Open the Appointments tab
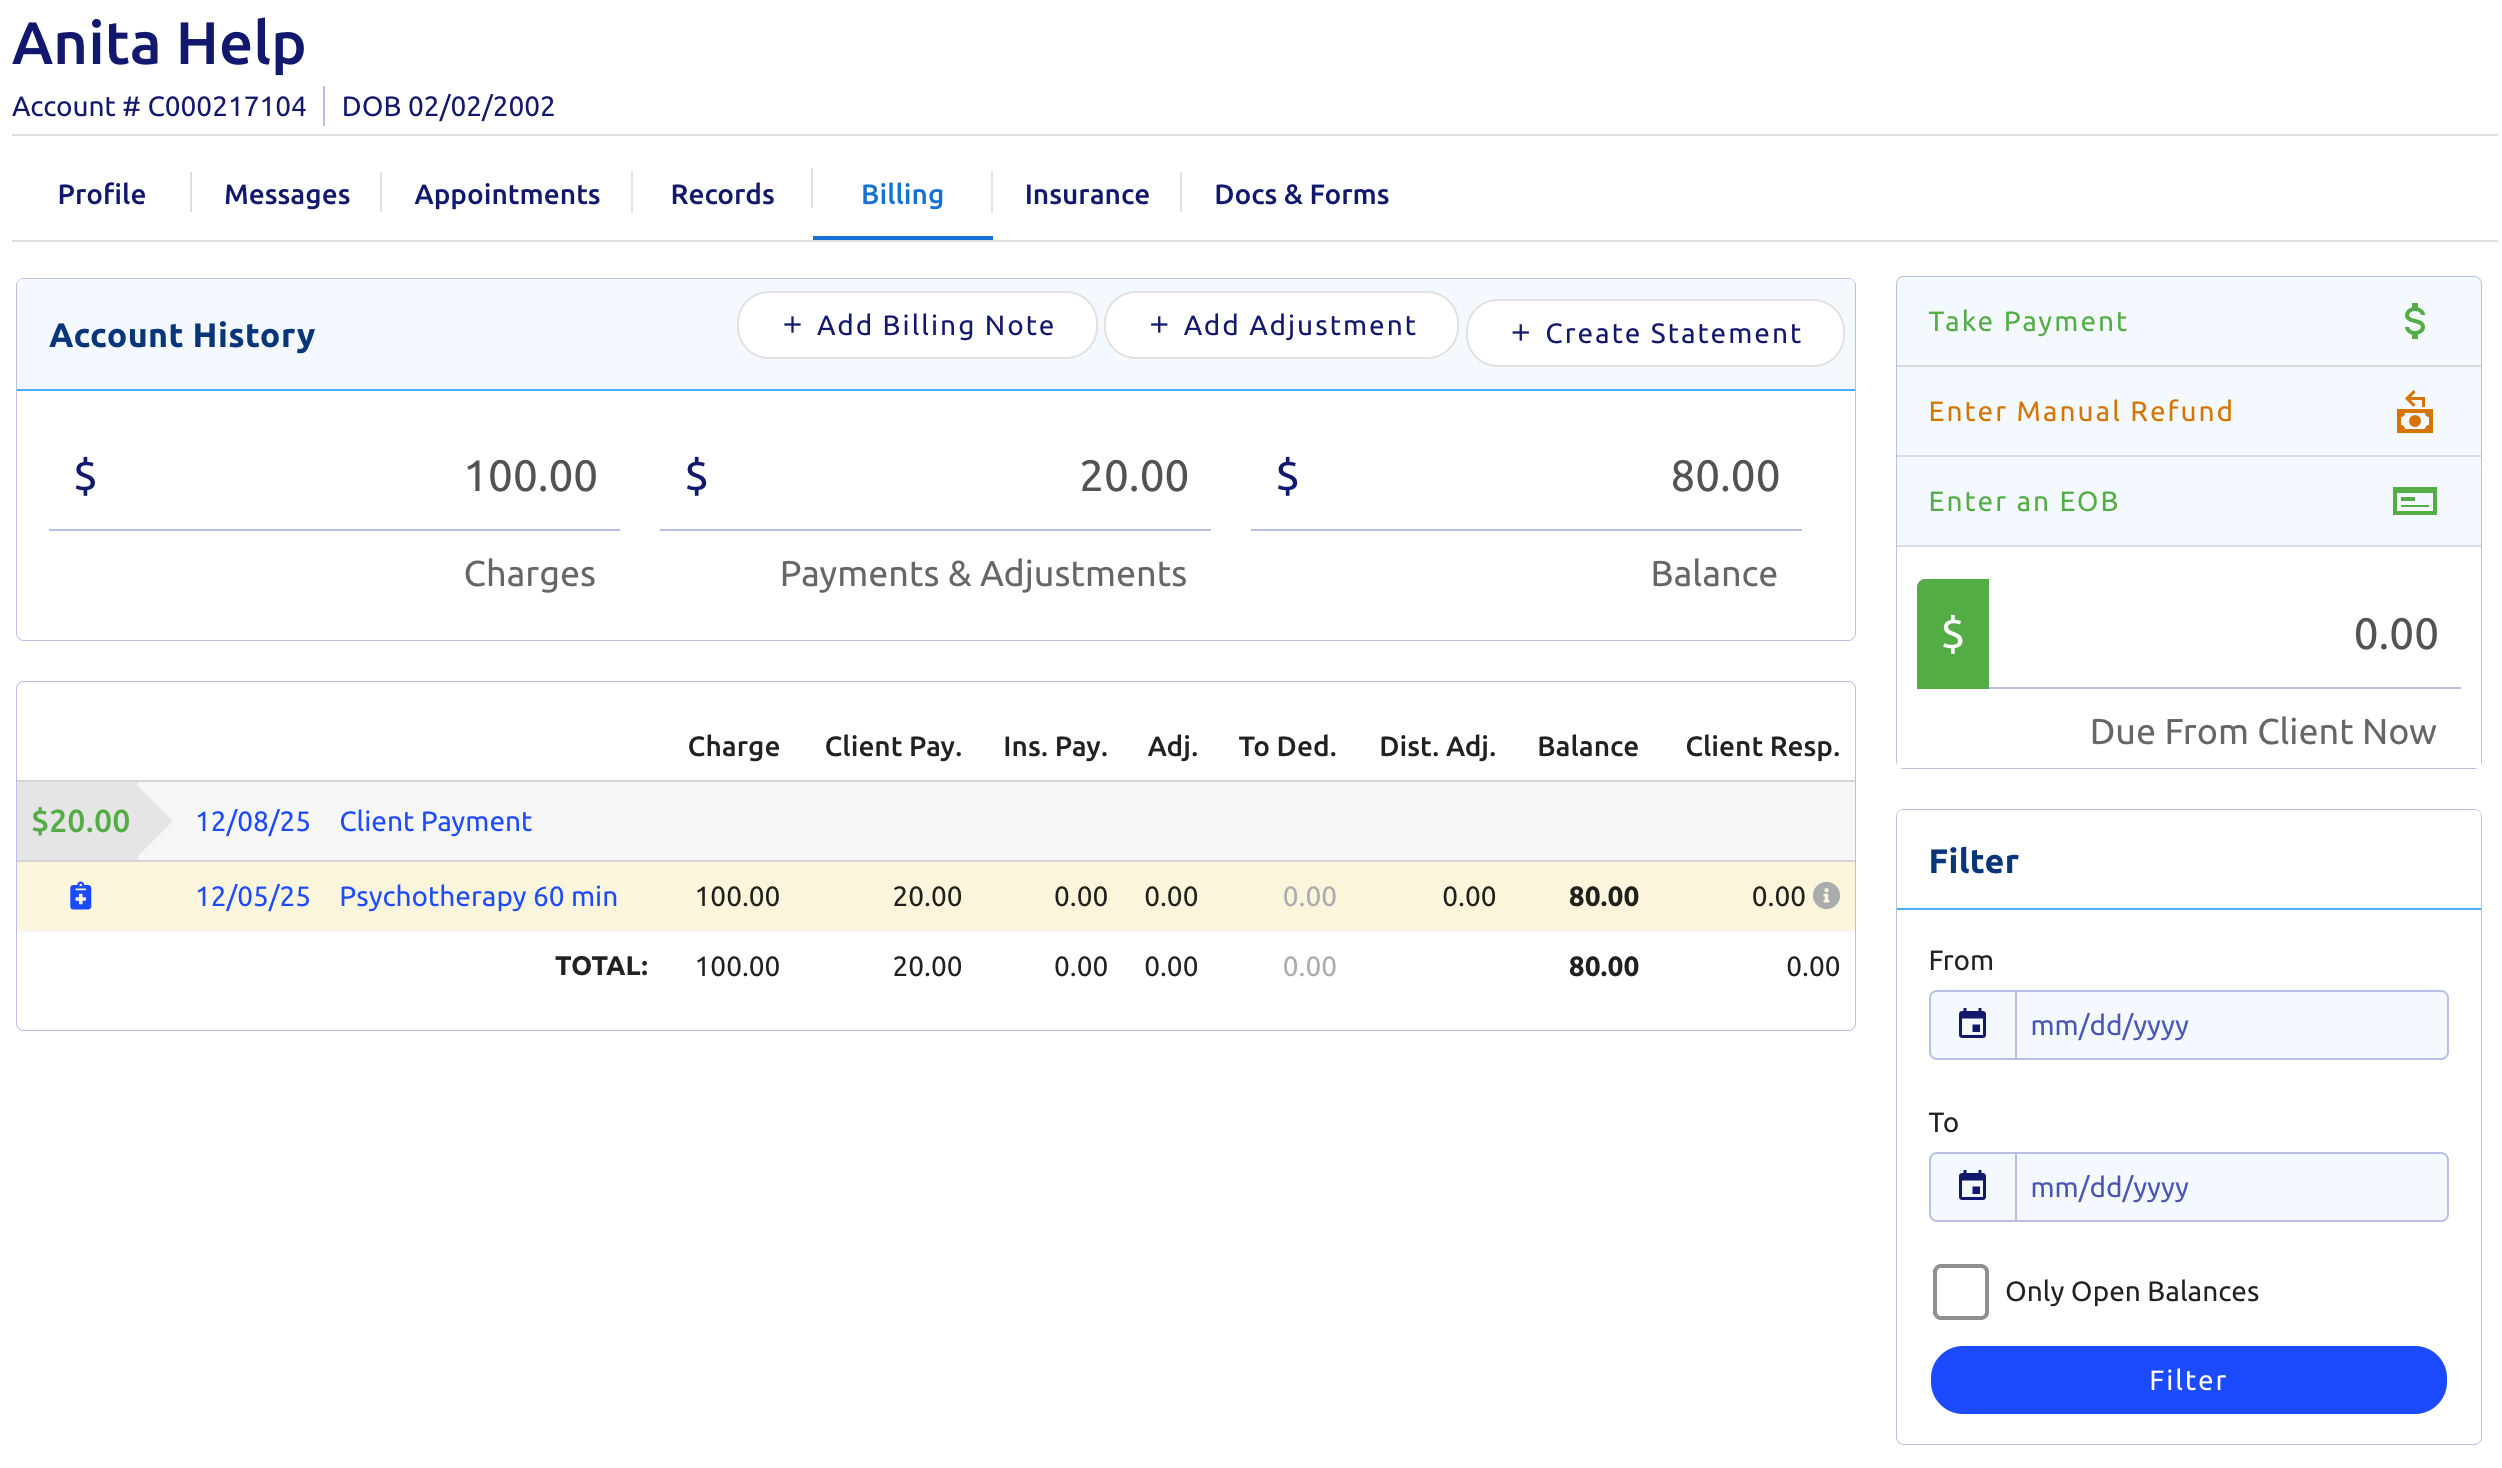This screenshot has width=2502, height=1468. pos(507,194)
